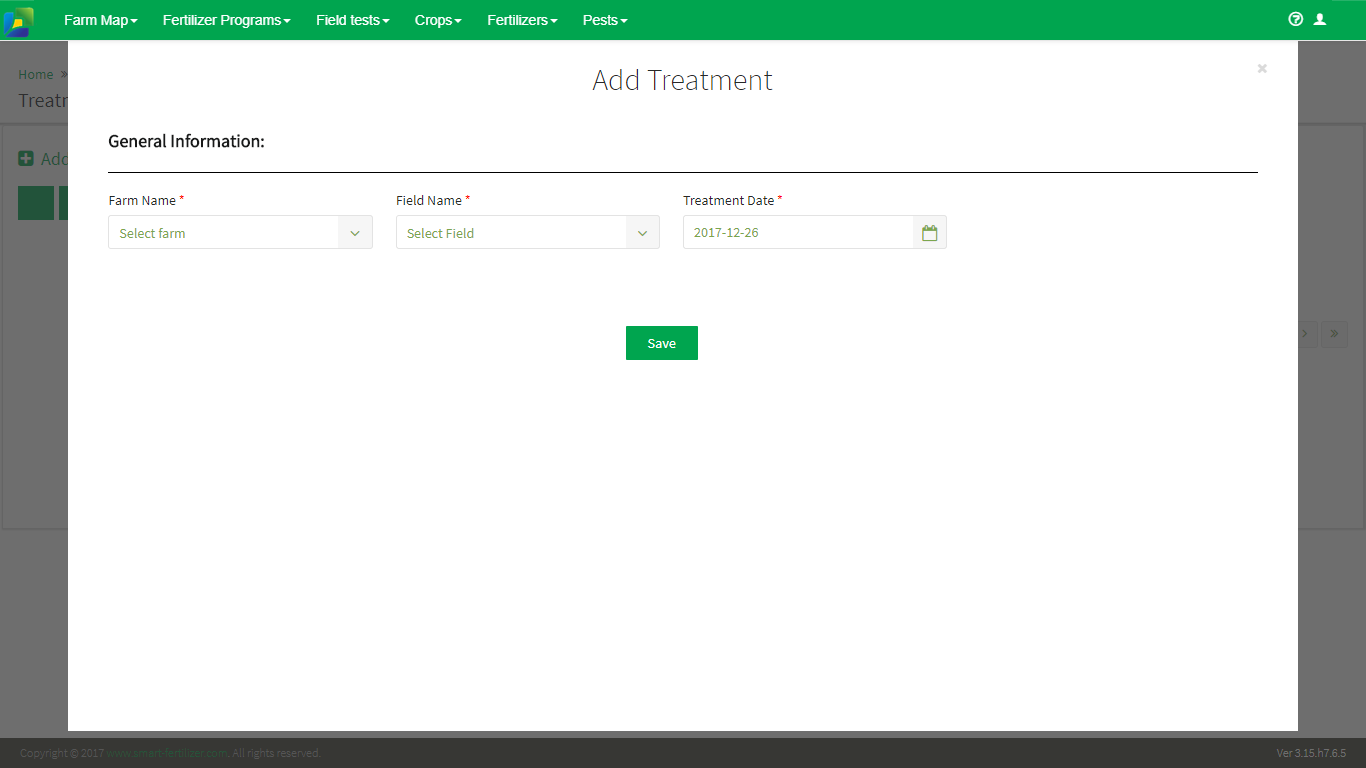Close the Add Treatment dialog
This screenshot has width=1366, height=768.
[x=1262, y=68]
